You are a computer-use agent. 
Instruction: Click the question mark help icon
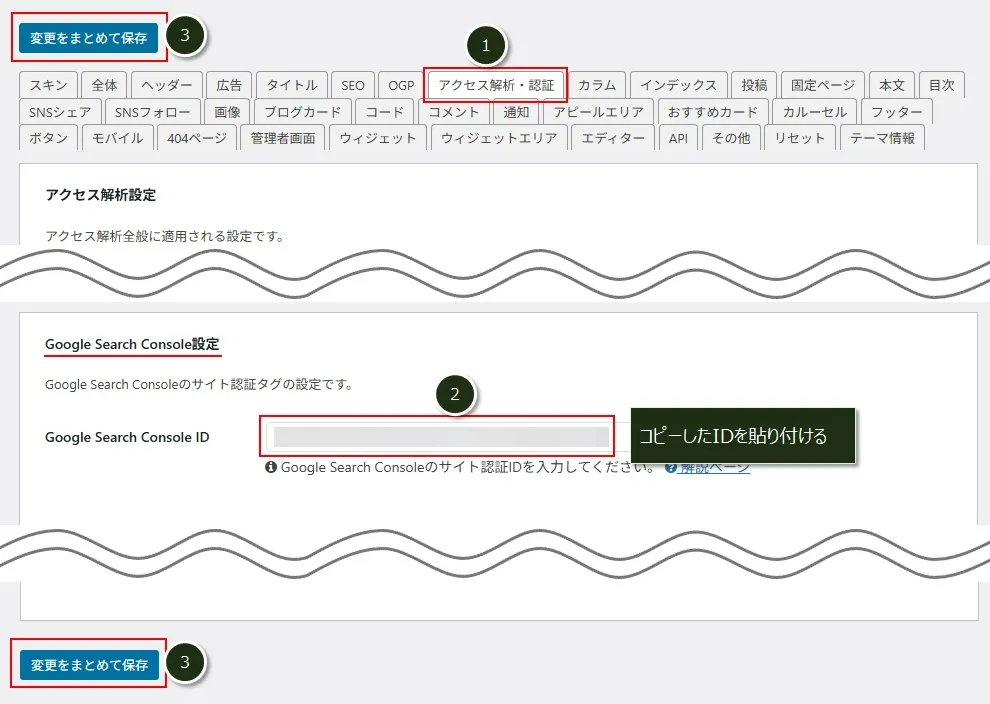(x=671, y=467)
